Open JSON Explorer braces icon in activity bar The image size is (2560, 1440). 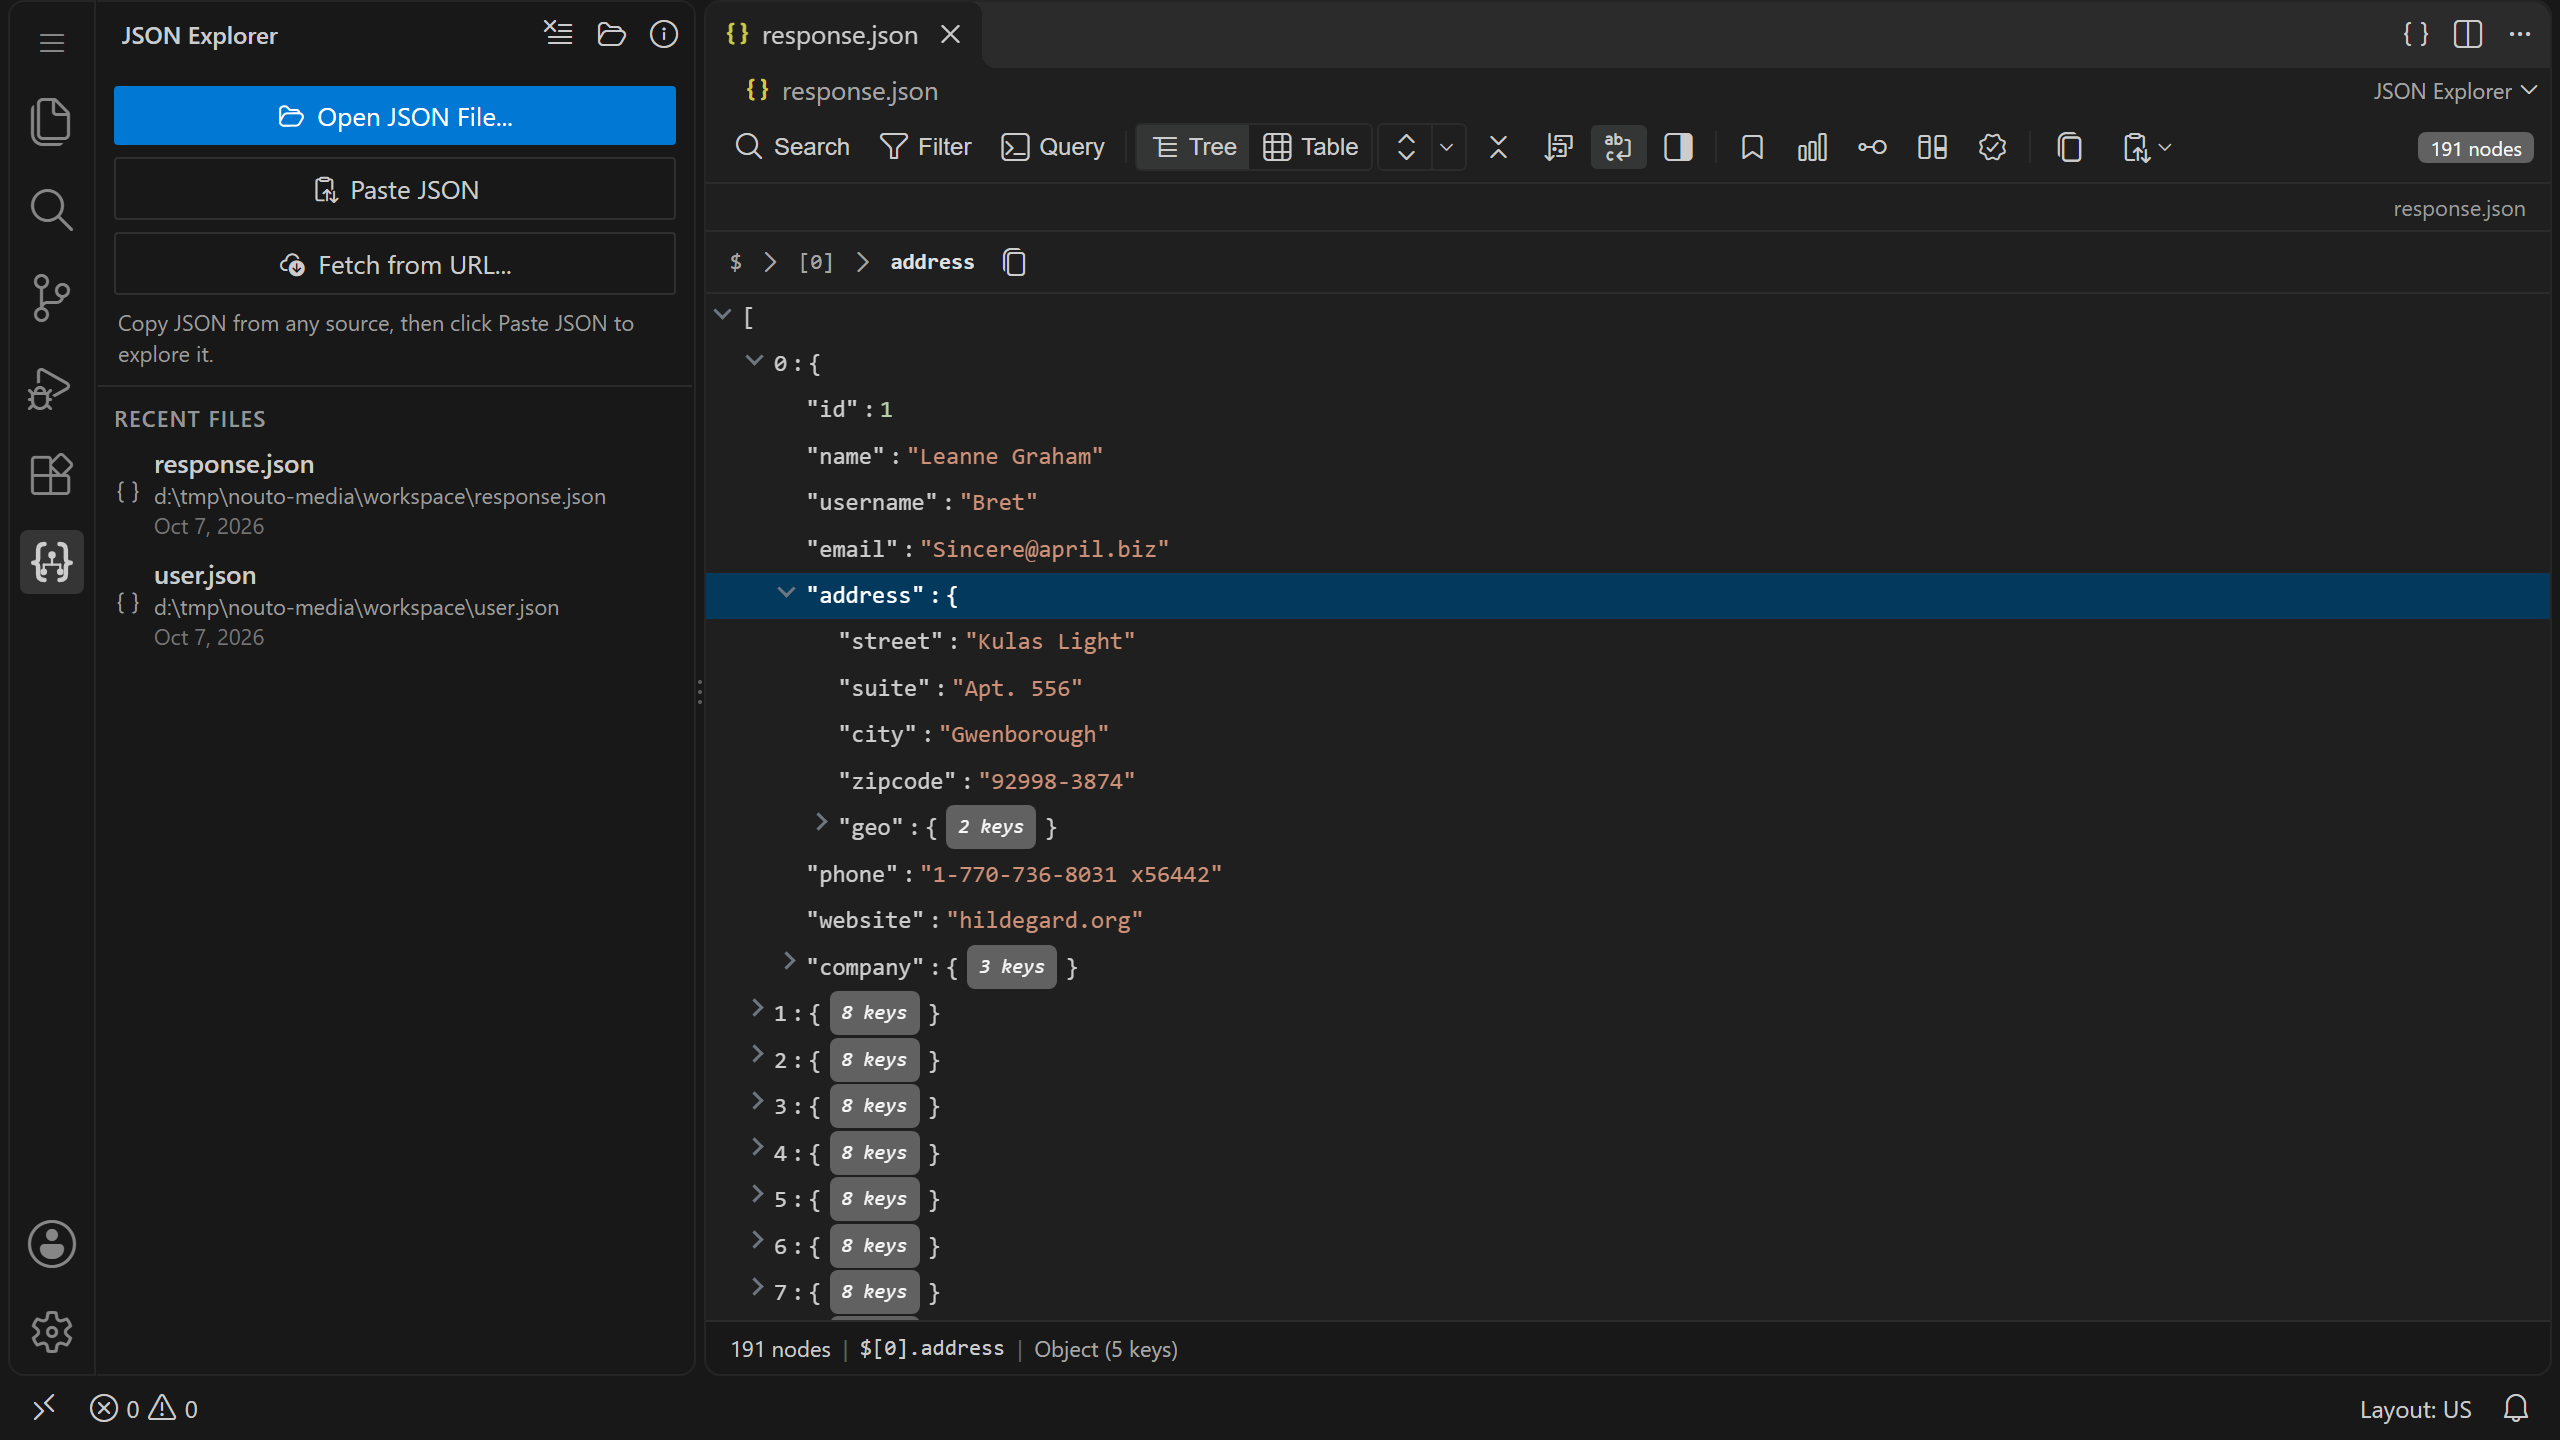click(51, 562)
